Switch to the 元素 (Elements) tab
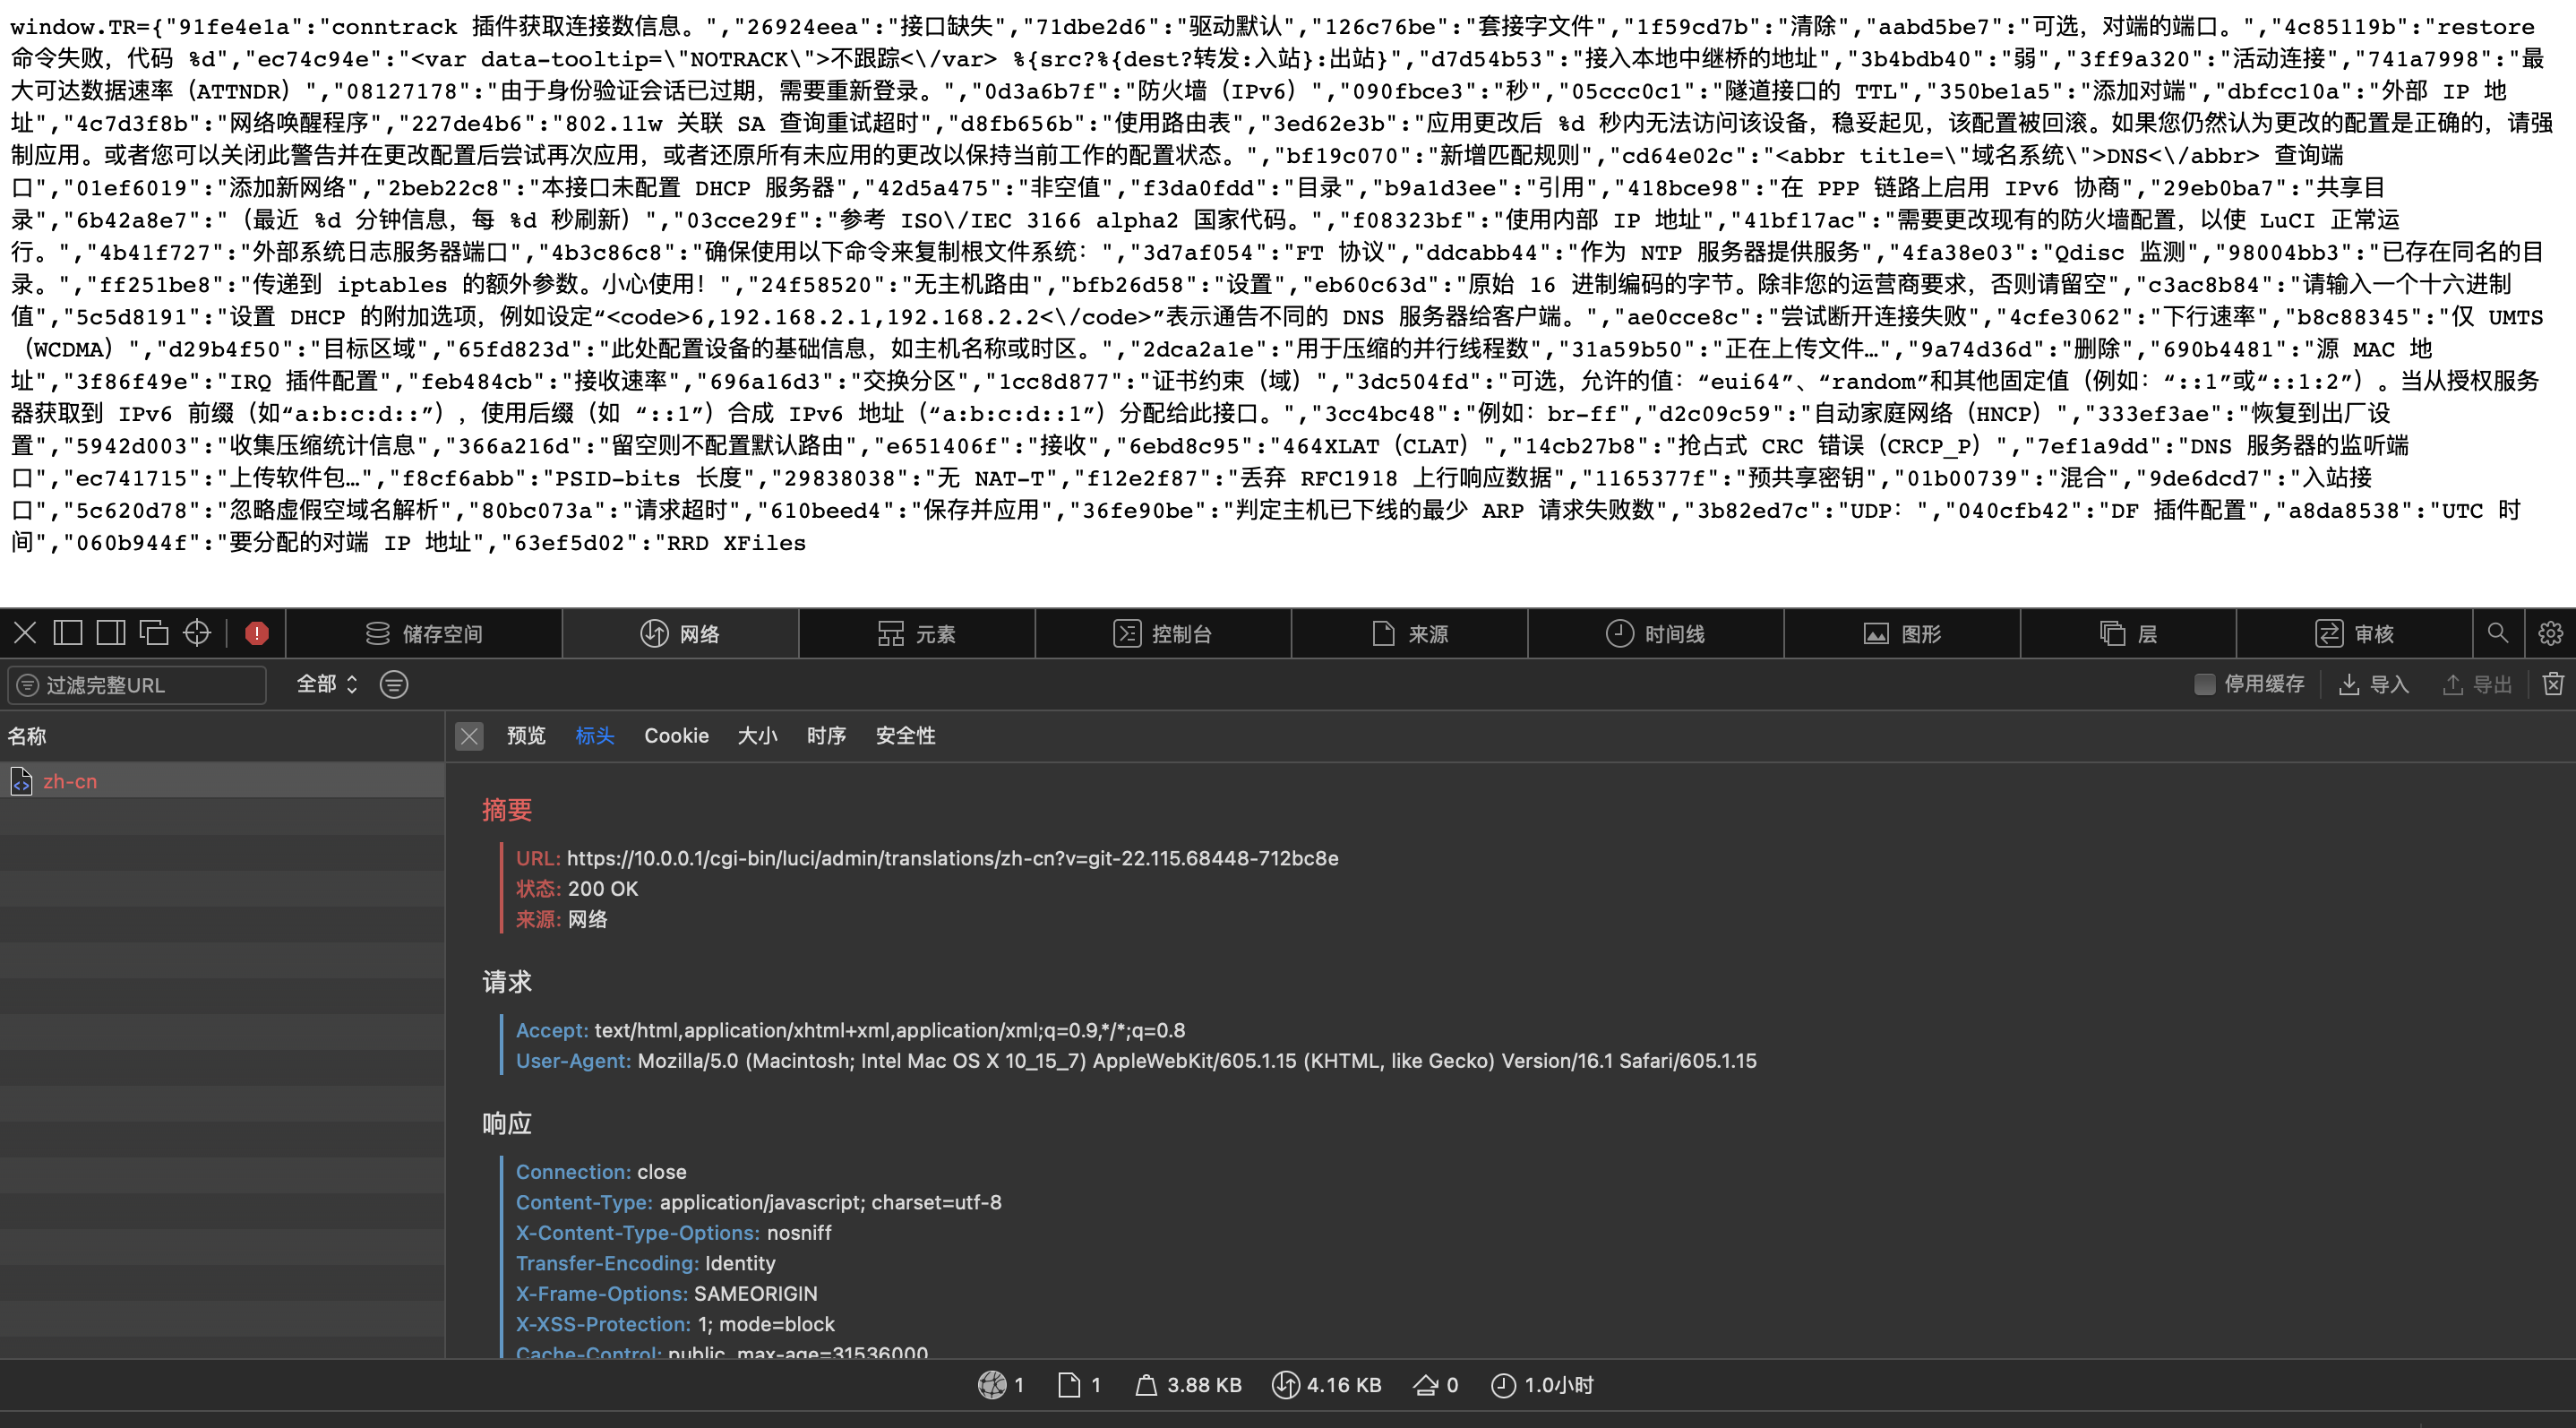The width and height of the screenshot is (2576, 1428). (x=916, y=632)
